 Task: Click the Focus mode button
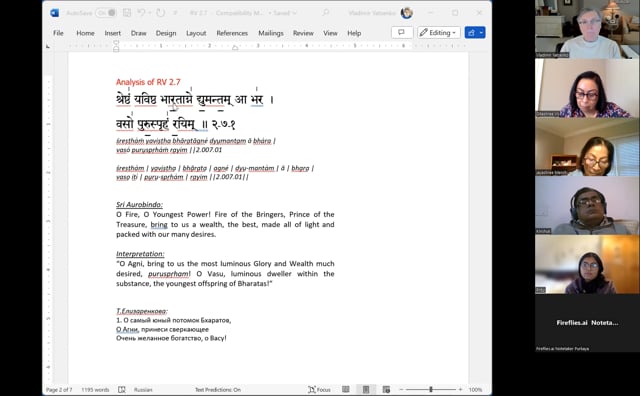[x=319, y=389]
